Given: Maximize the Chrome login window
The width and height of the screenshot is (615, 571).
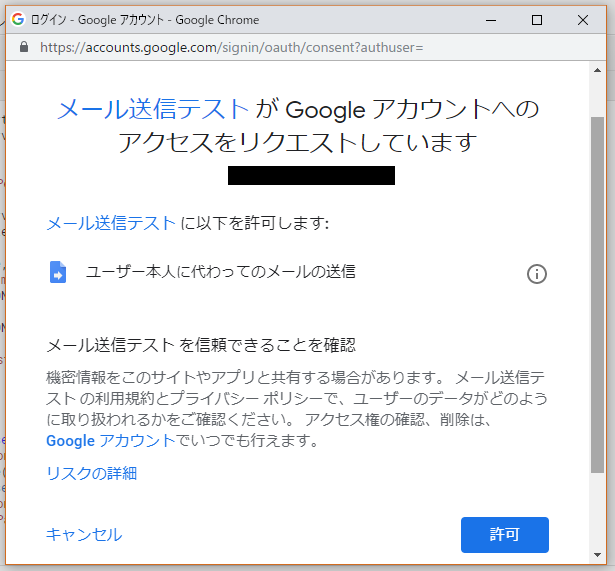Looking at the screenshot, I should (x=537, y=20).
